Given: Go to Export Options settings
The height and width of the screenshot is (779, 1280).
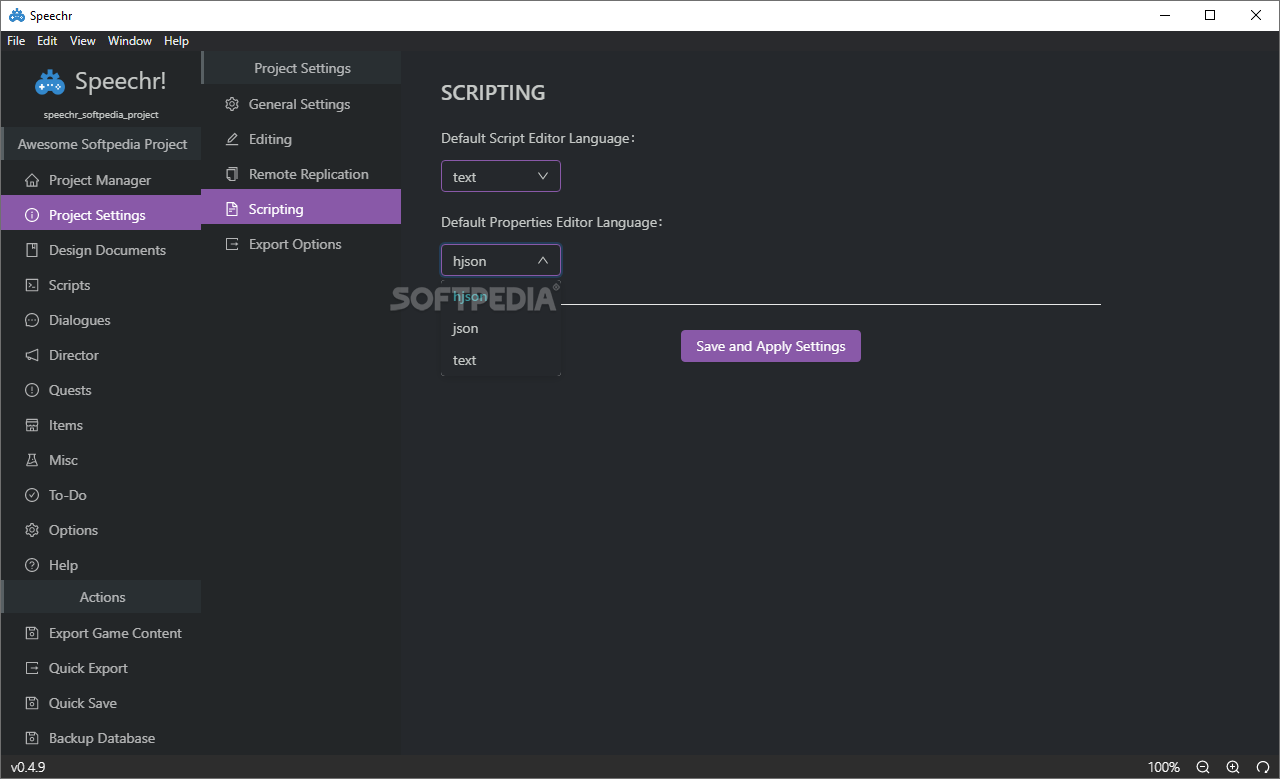Looking at the screenshot, I should 301,244.
